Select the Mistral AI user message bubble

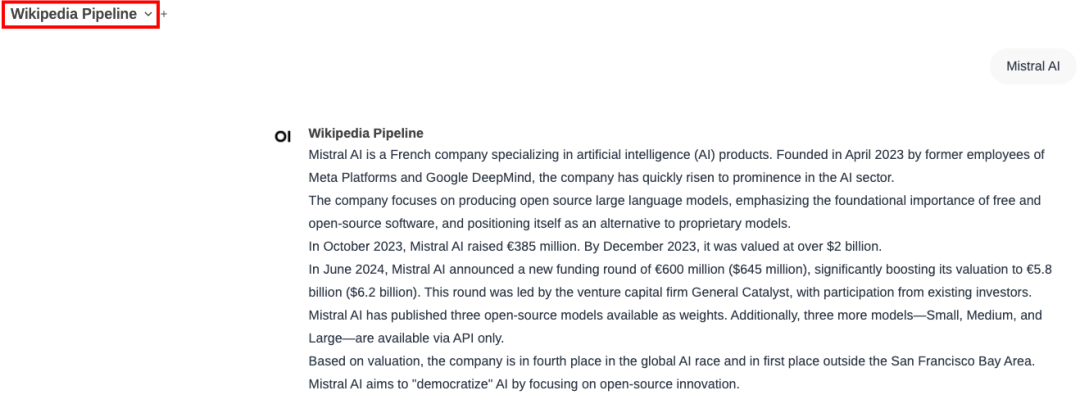click(x=1033, y=66)
